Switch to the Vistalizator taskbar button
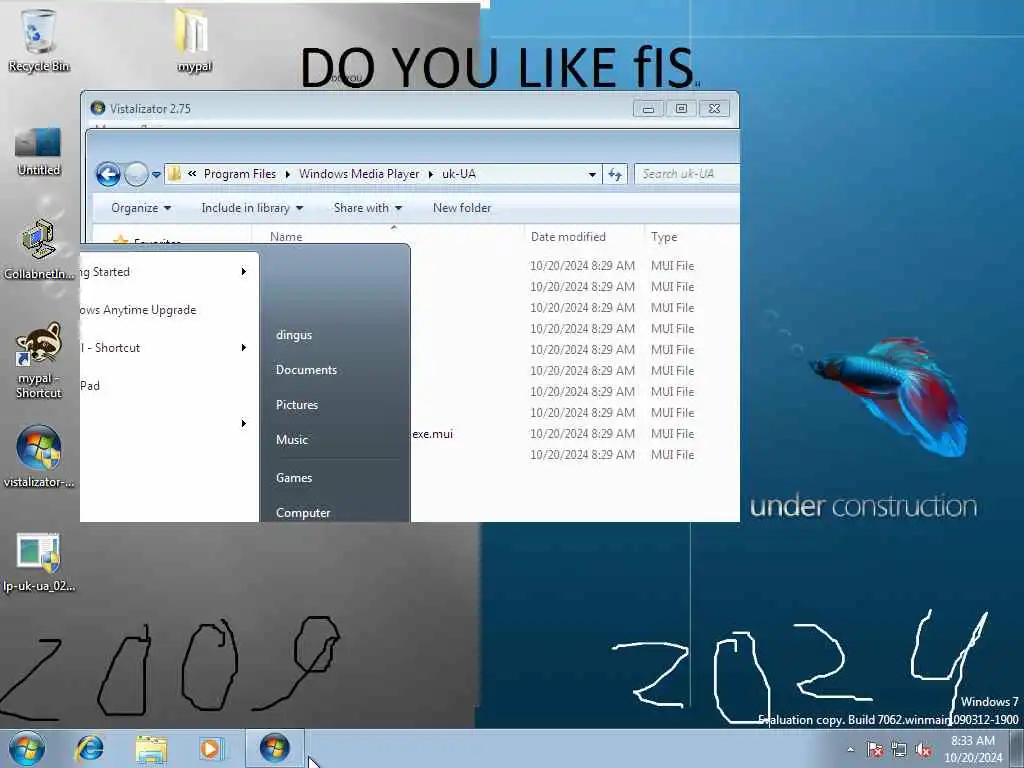Image resolution: width=1024 pixels, height=768 pixels. pyautogui.click(x=275, y=748)
